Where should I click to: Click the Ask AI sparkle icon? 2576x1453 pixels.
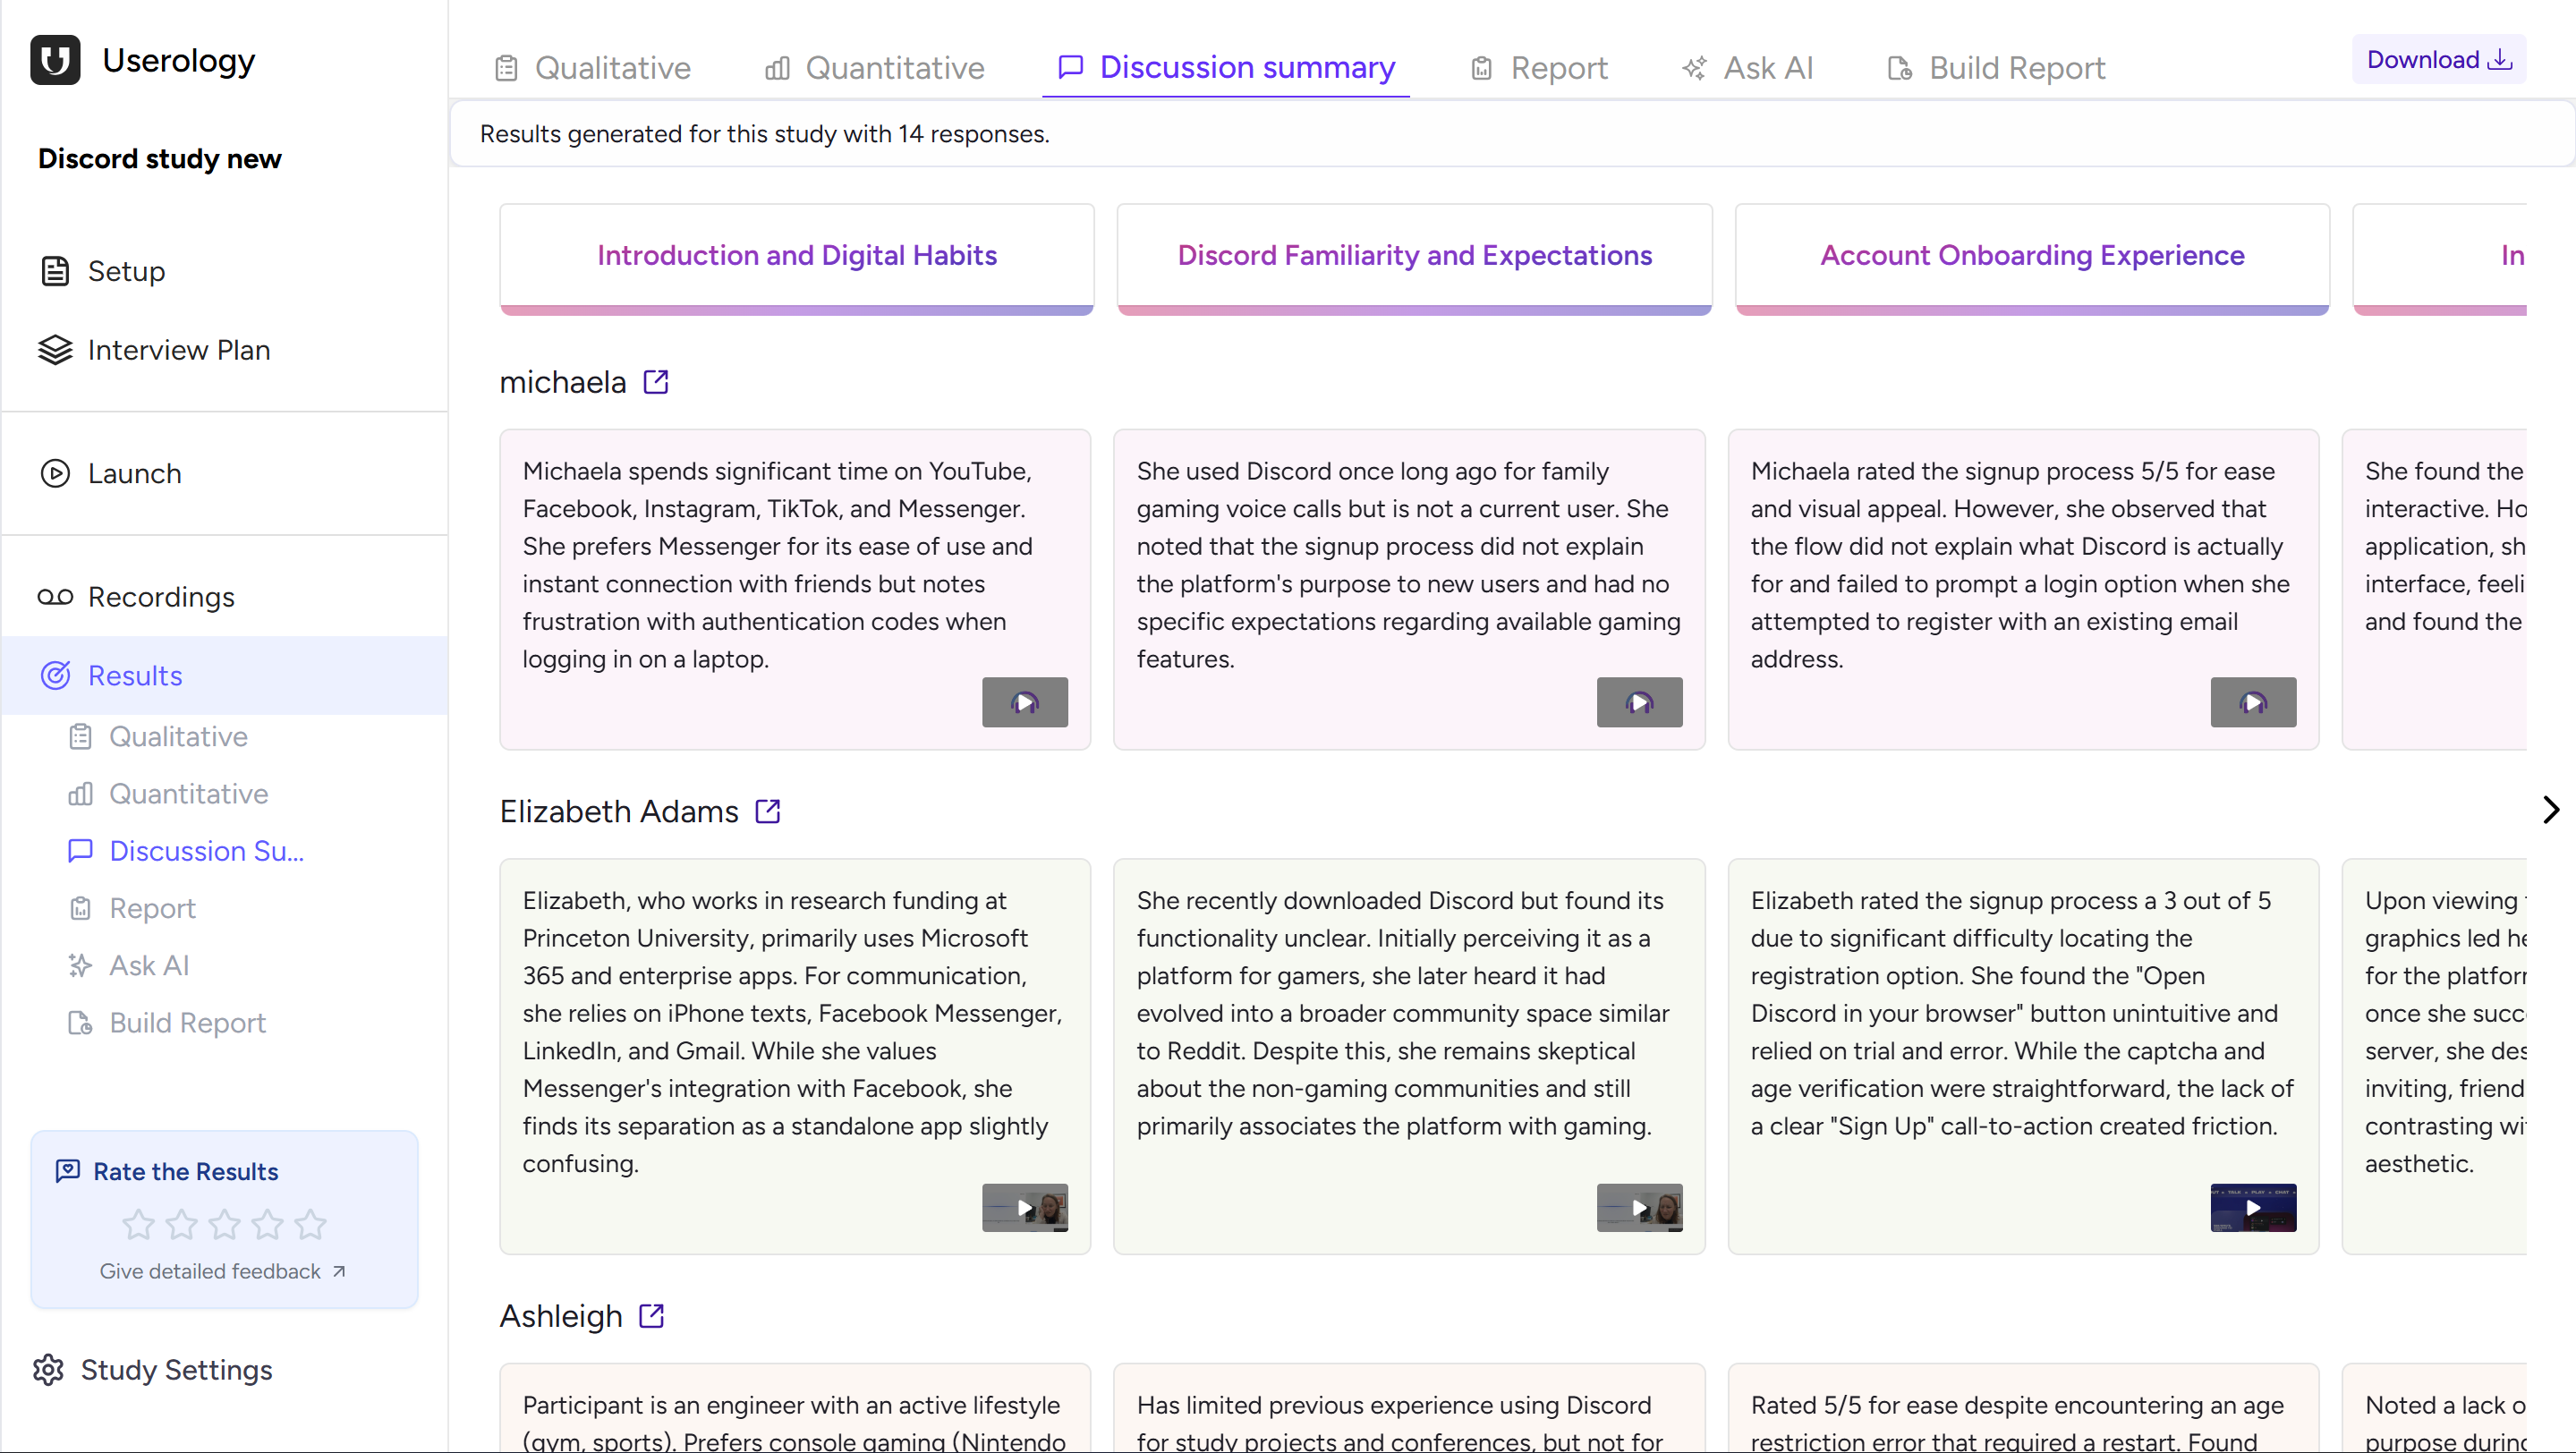[x=80, y=965]
